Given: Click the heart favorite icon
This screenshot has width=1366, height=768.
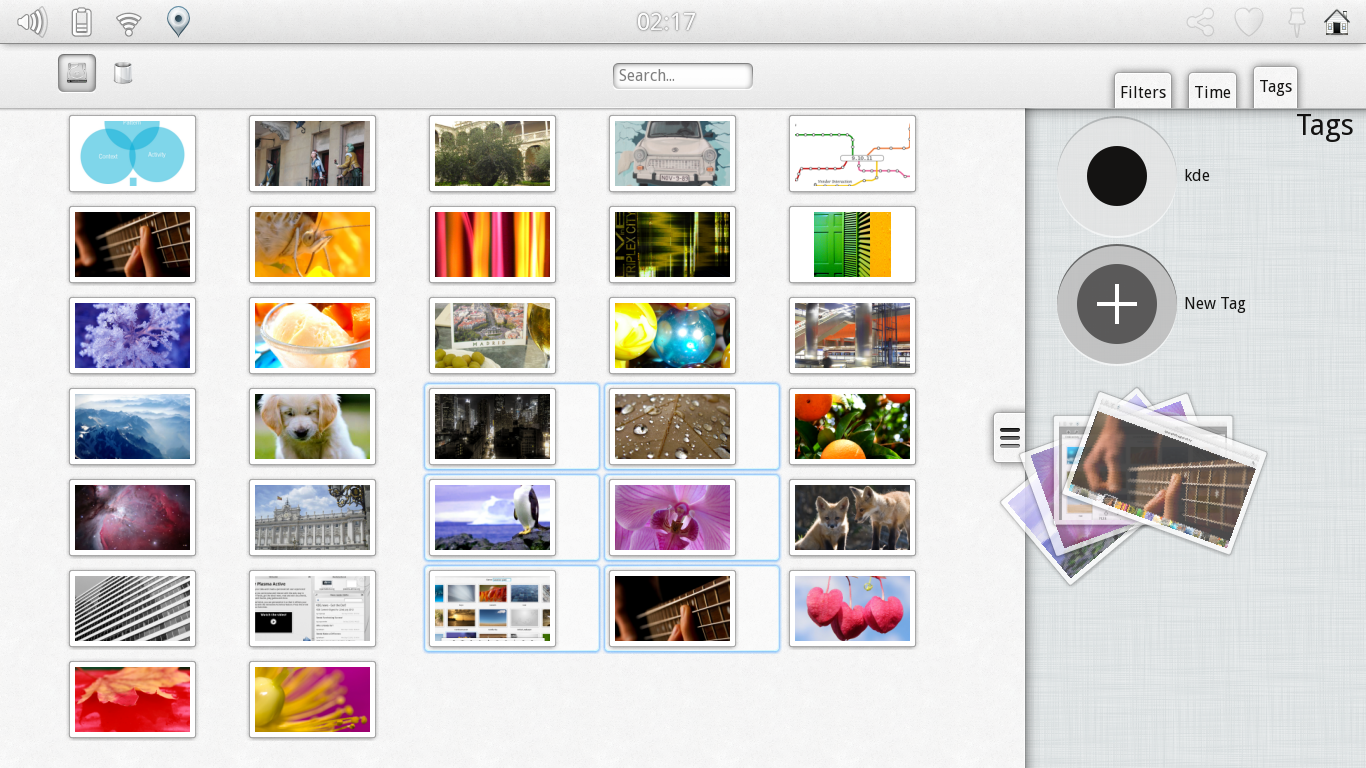Looking at the screenshot, I should click(1248, 22).
